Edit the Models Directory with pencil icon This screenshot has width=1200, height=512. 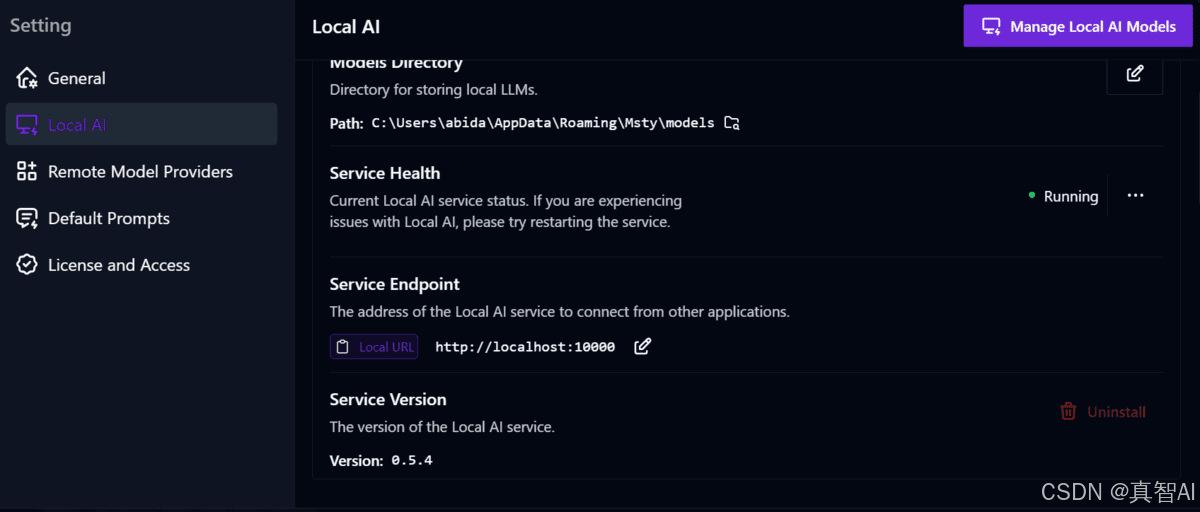(1135, 74)
